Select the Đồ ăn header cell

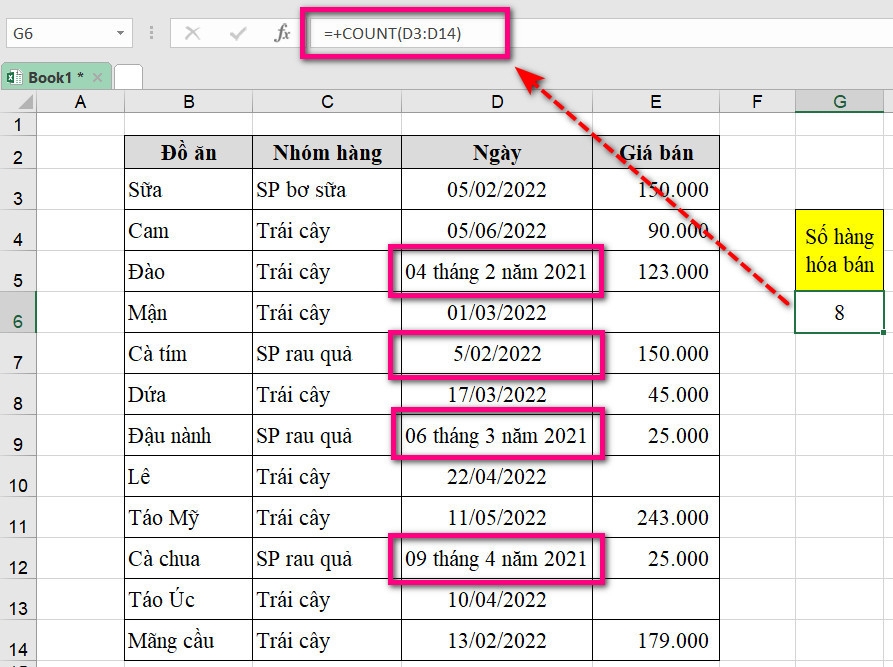tap(186, 151)
